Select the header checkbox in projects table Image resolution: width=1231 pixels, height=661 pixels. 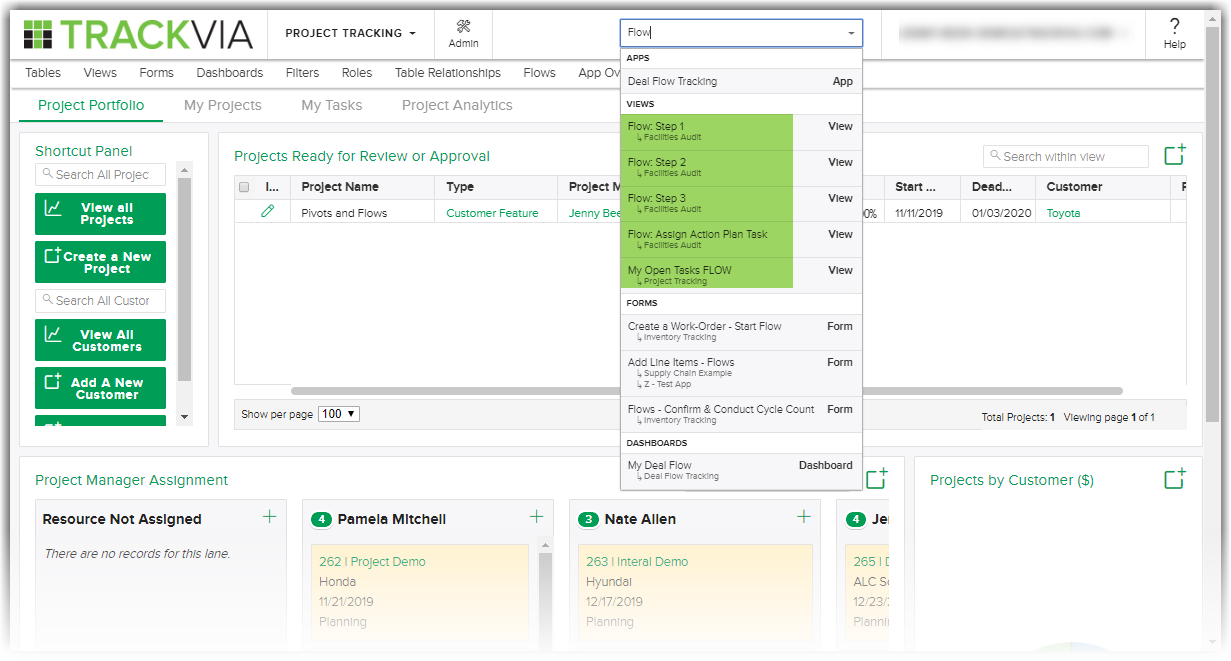pos(244,187)
